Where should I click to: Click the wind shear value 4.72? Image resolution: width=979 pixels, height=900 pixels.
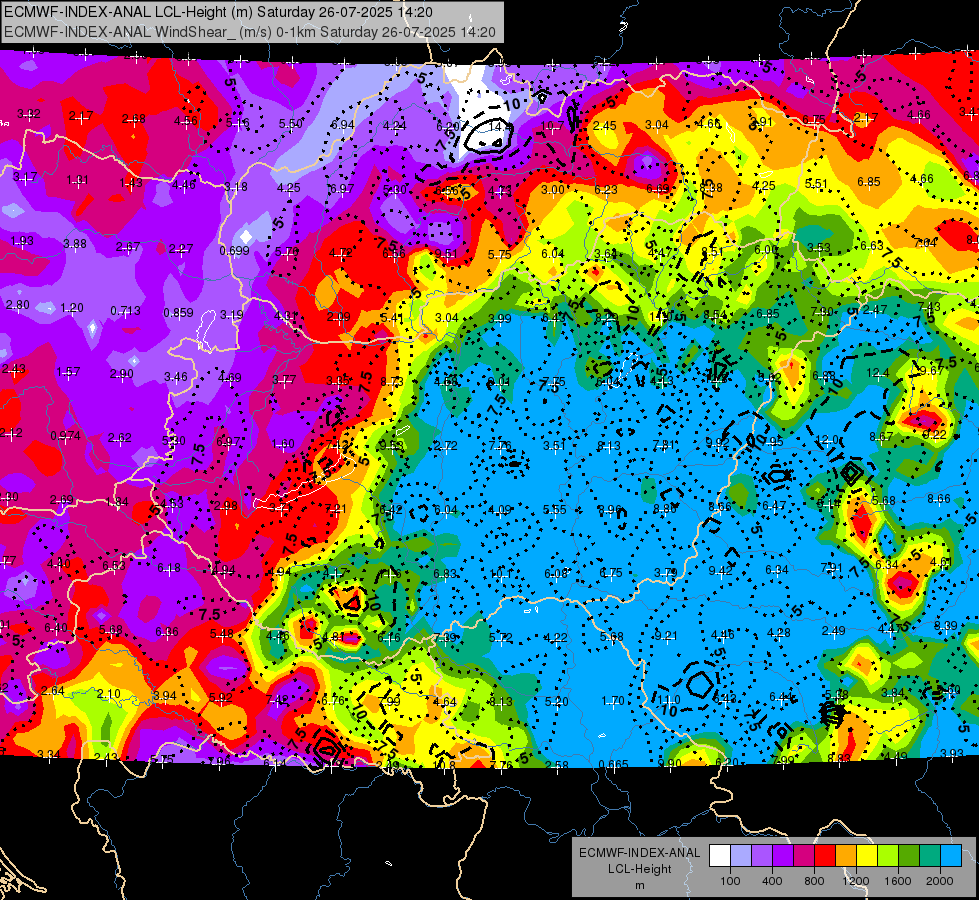tap(340, 253)
